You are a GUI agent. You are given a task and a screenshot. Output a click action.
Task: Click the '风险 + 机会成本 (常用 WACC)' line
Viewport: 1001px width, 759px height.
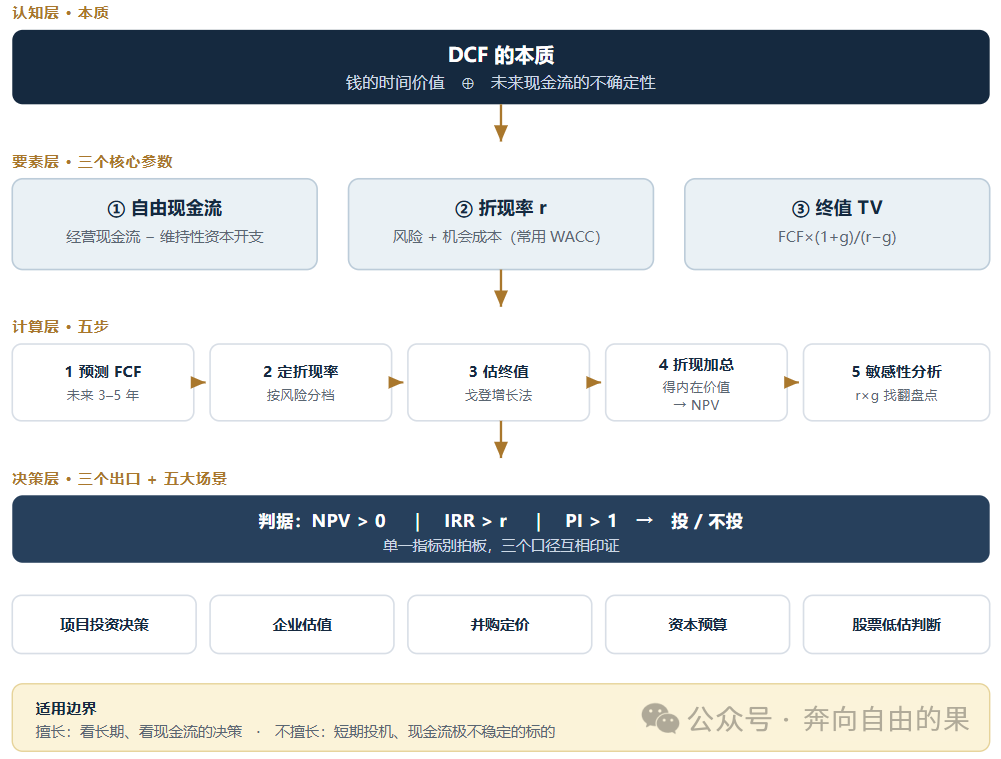[497, 237]
